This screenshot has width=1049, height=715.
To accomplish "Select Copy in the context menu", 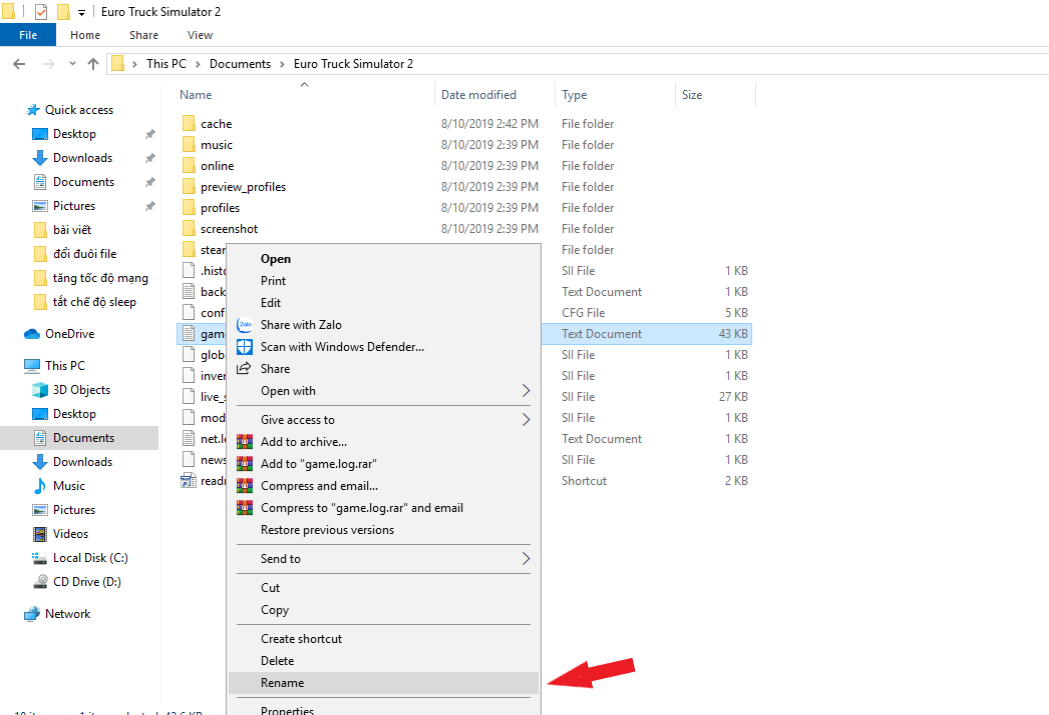I will point(274,609).
